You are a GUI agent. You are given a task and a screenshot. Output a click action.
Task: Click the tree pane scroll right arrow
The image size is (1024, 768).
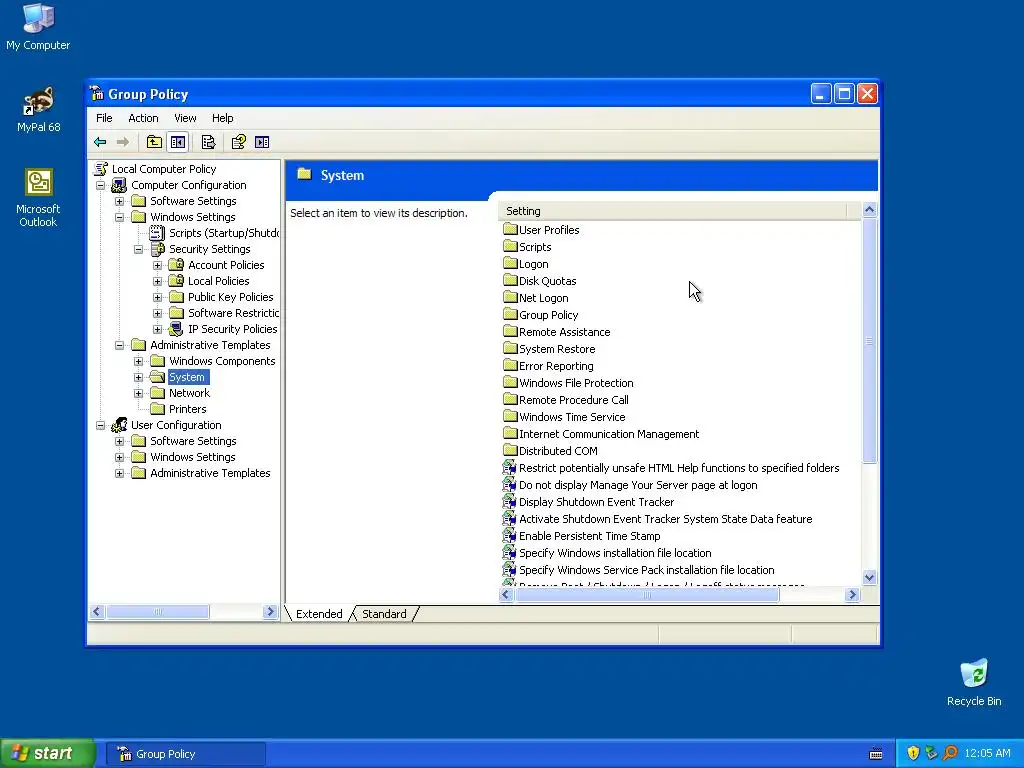tap(270, 611)
